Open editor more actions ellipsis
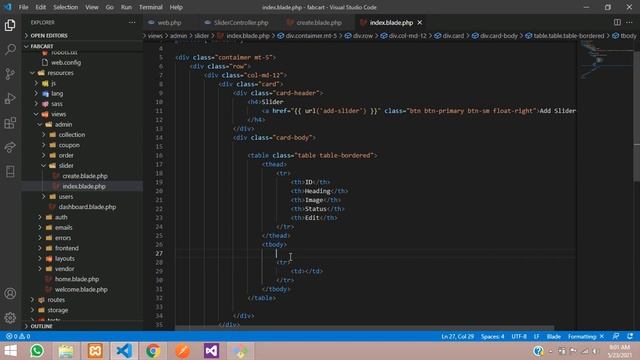This screenshot has height=360, width=640. coord(629,22)
